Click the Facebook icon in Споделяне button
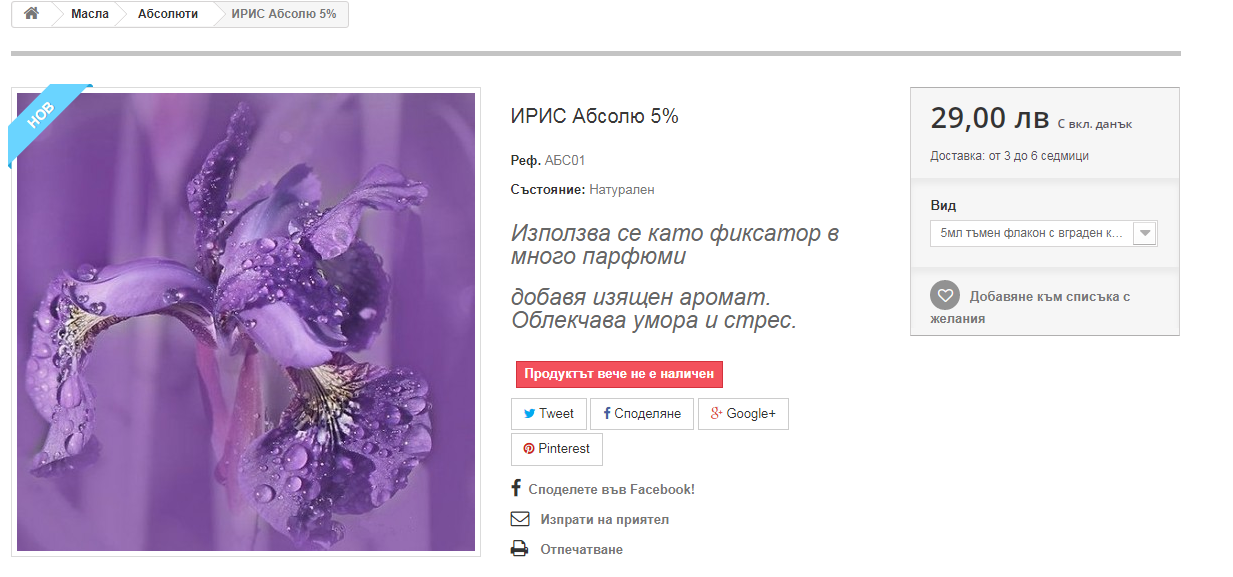Image resolution: width=1233 pixels, height=577 pixels. pyautogui.click(x=607, y=414)
